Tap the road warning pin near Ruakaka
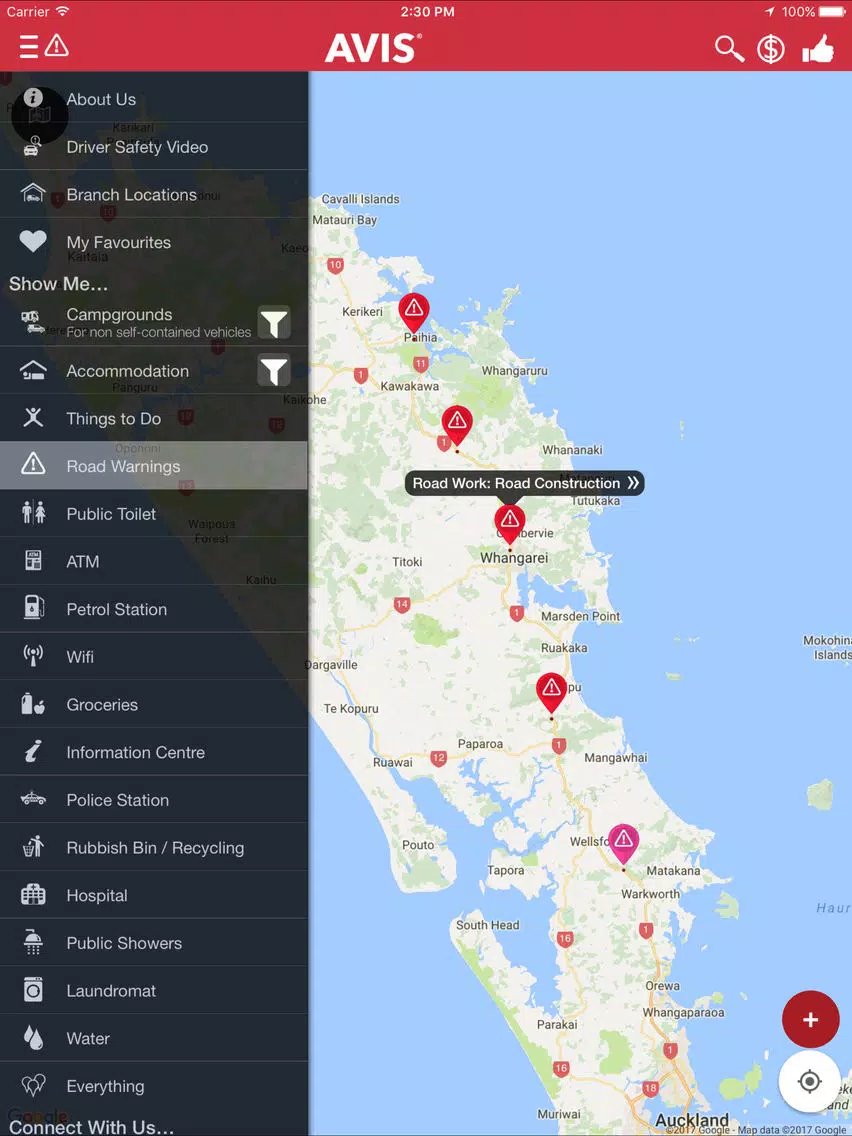Image resolution: width=852 pixels, height=1136 pixels. (x=551, y=693)
